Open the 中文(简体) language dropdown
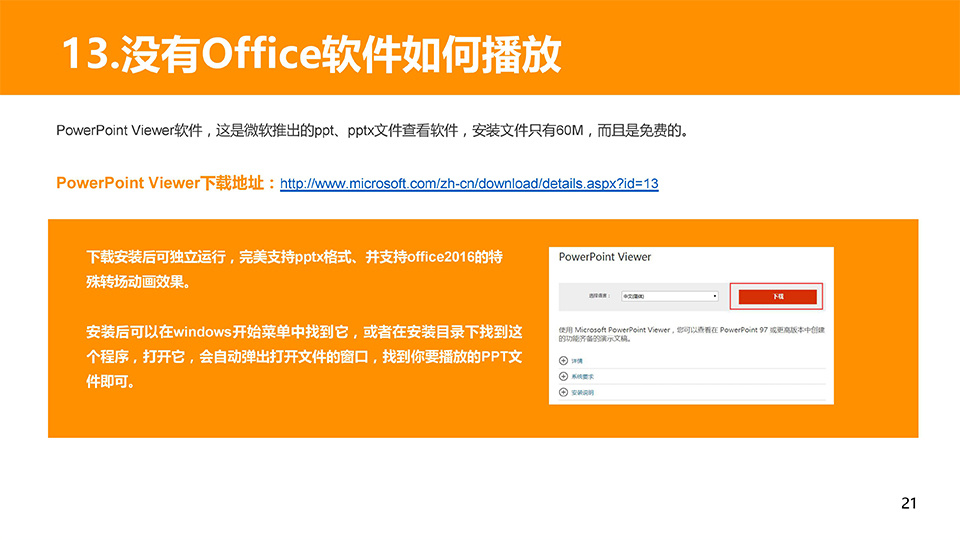Screen dimensions: 960x540 668,296
